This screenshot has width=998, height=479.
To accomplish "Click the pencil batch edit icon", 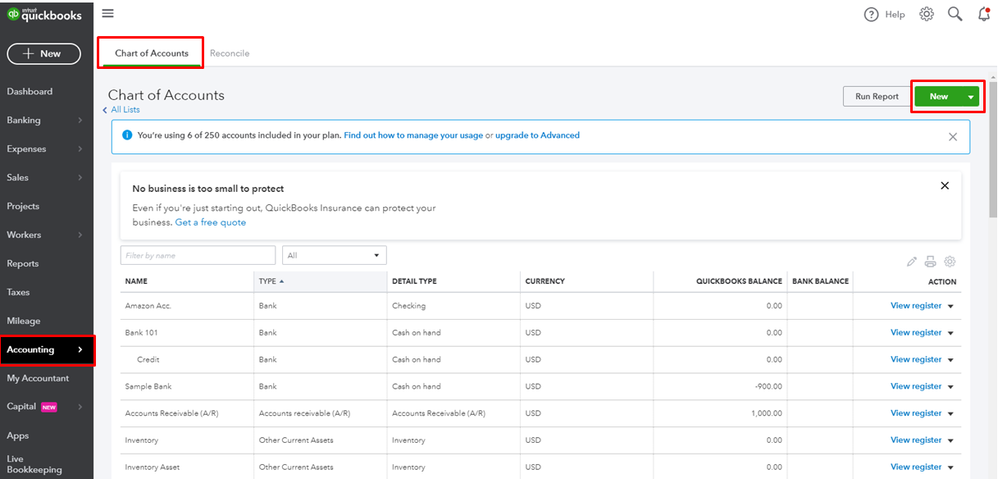I will tap(911, 261).
